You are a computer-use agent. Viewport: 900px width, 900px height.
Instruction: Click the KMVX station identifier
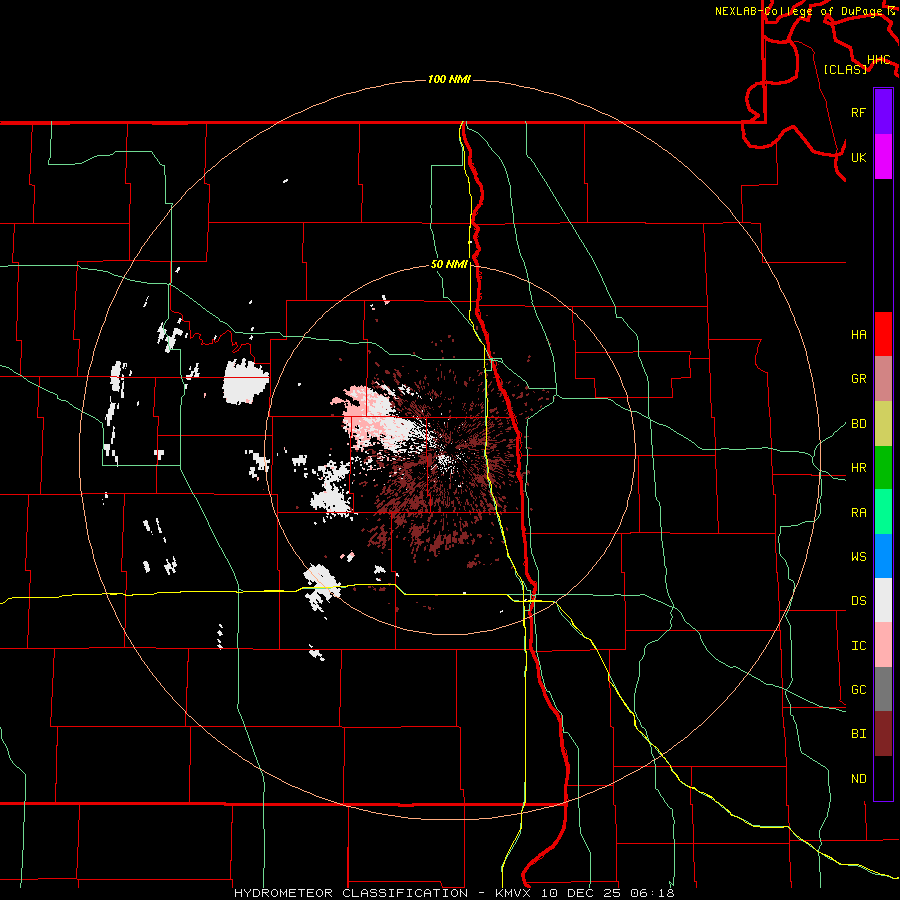click(x=514, y=893)
